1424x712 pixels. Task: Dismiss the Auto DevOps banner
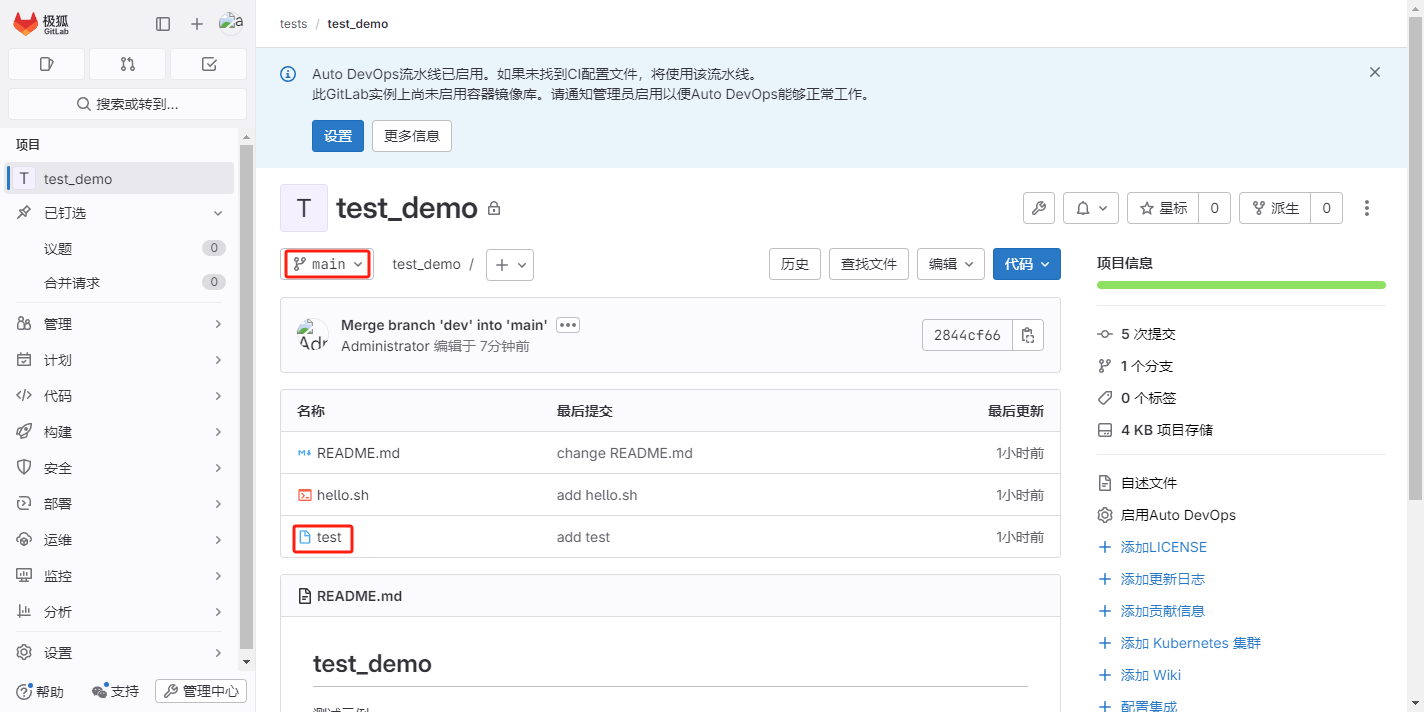[x=1374, y=72]
